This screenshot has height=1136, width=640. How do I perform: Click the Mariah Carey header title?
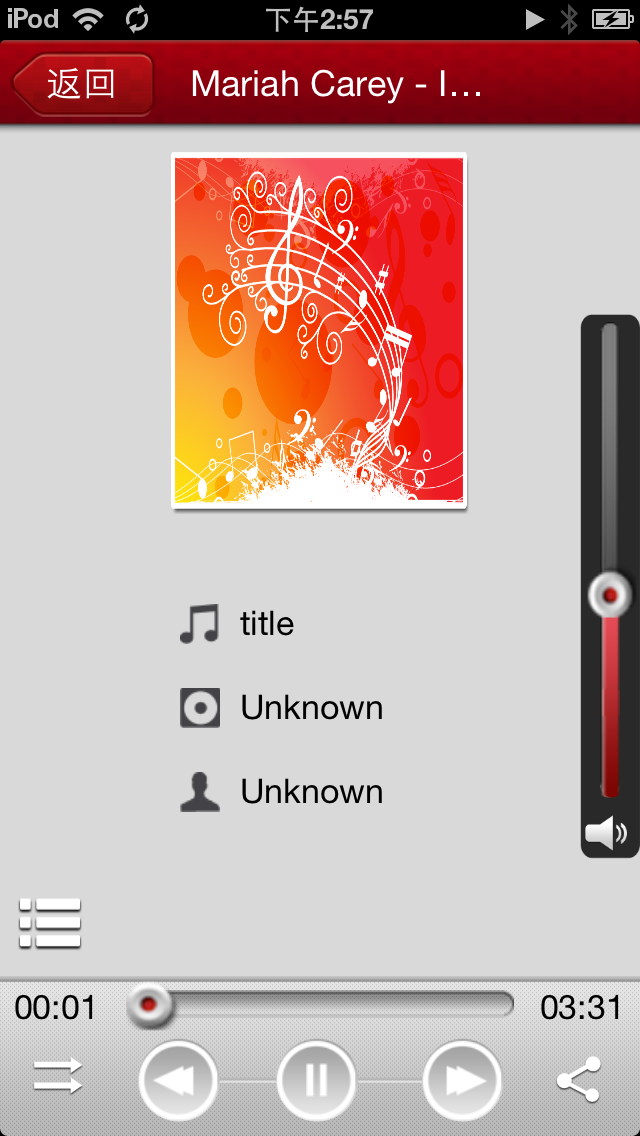336,85
